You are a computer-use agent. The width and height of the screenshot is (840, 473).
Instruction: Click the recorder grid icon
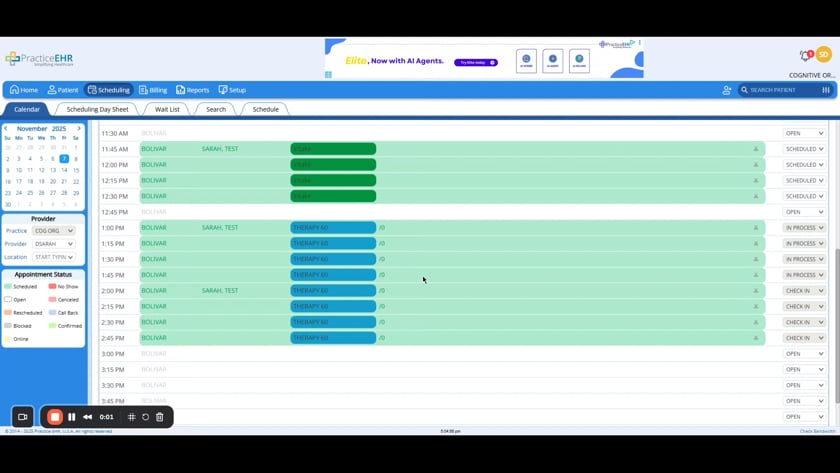[131, 417]
